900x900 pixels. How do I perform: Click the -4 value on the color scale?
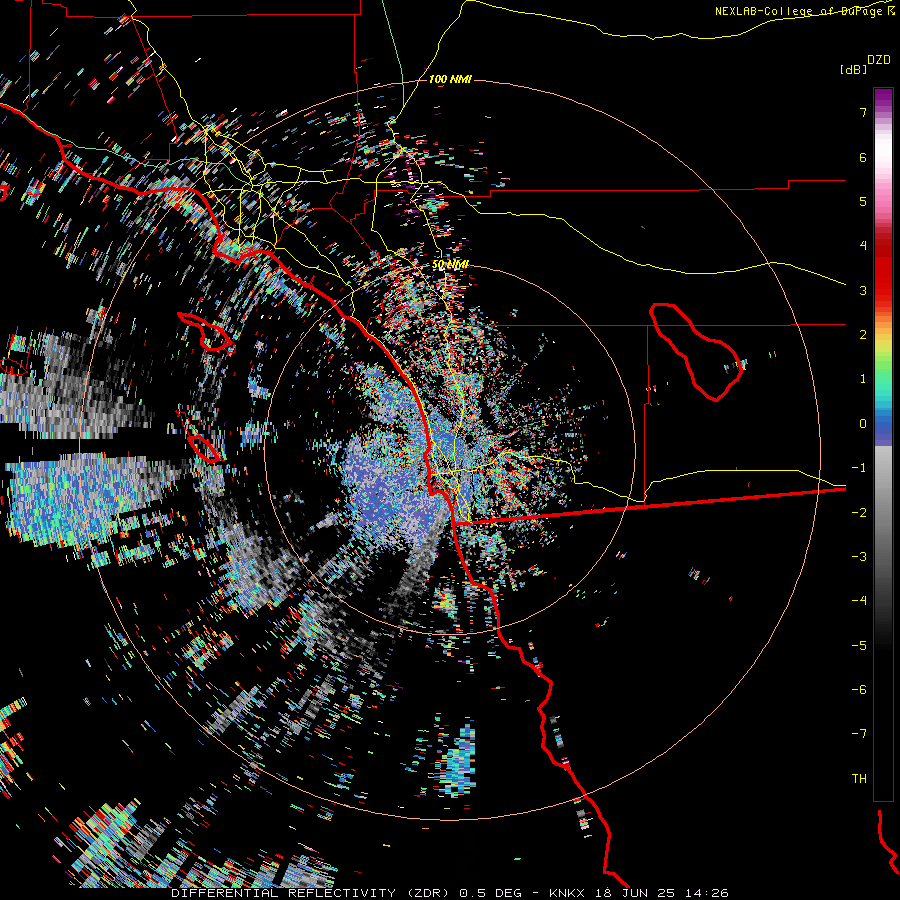pyautogui.click(x=859, y=601)
